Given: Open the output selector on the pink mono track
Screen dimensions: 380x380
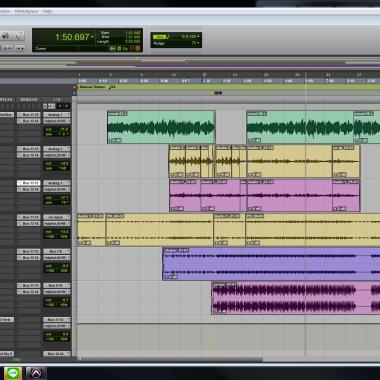Looking at the screenshot, I should [x=57, y=189].
